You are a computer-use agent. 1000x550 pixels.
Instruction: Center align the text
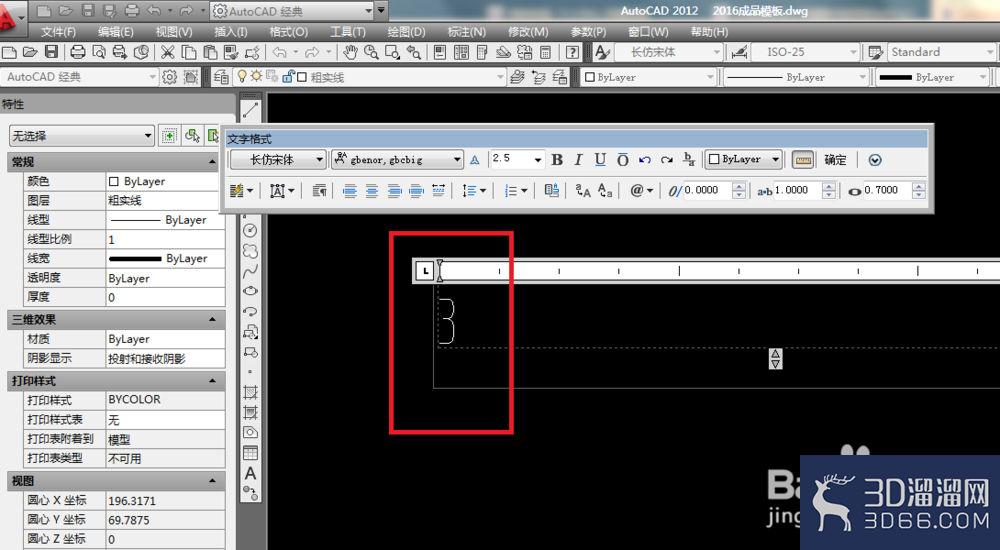pos(372,190)
